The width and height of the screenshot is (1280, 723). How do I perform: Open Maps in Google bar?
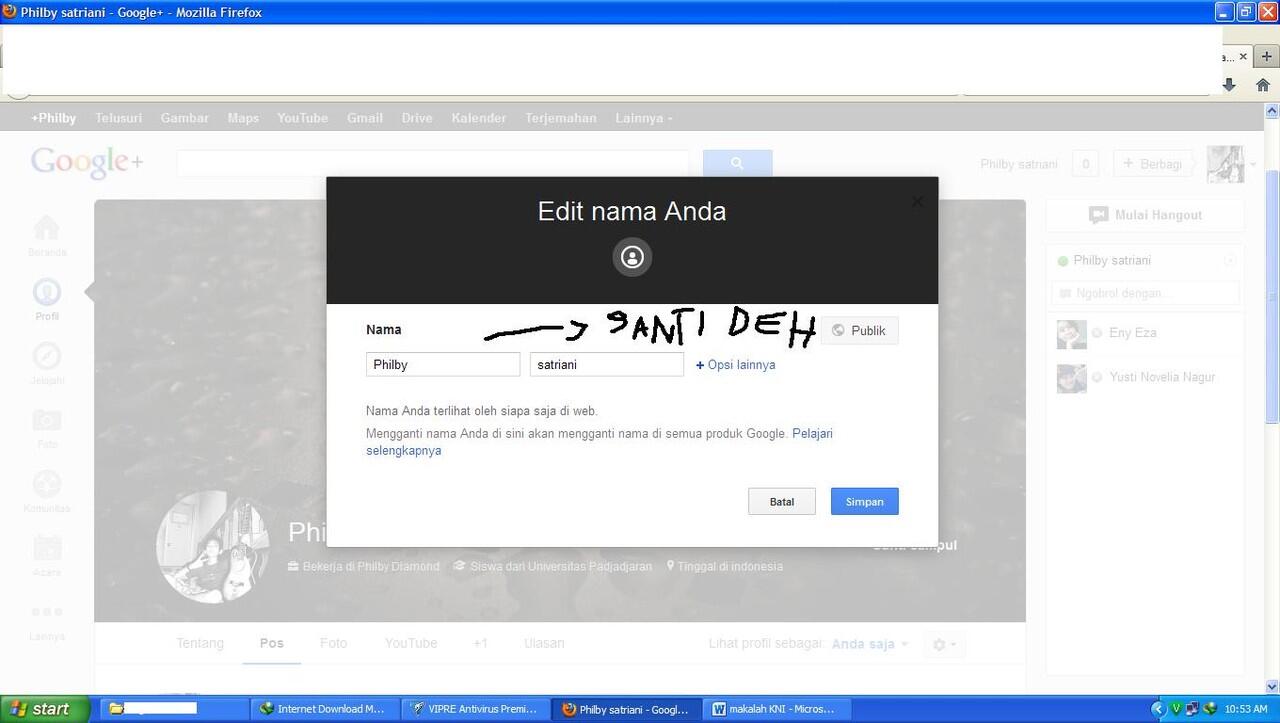pyautogui.click(x=243, y=118)
